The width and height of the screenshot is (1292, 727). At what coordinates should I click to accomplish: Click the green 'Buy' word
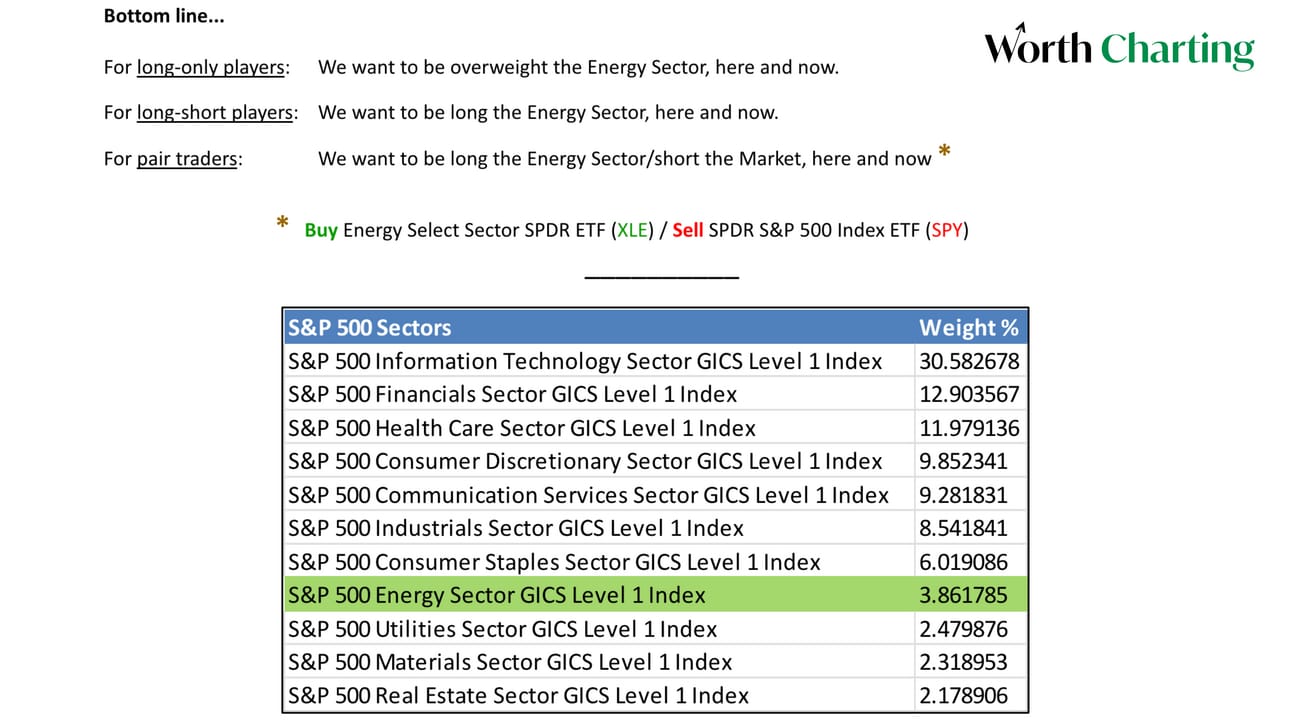click(x=321, y=230)
